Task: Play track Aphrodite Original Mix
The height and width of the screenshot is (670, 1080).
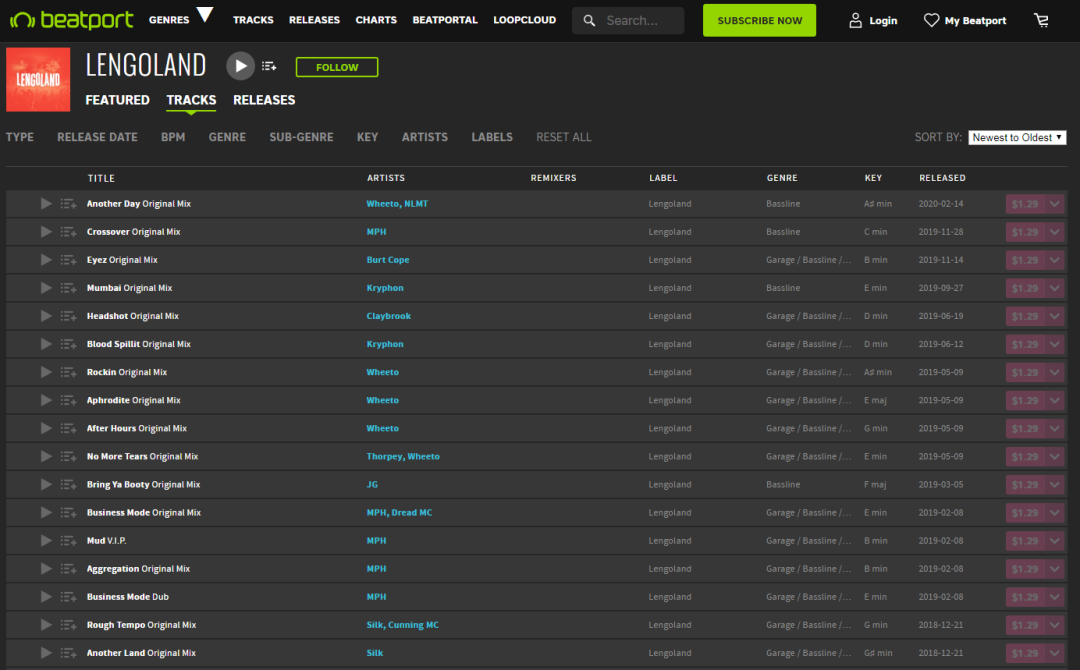Action: 45,400
